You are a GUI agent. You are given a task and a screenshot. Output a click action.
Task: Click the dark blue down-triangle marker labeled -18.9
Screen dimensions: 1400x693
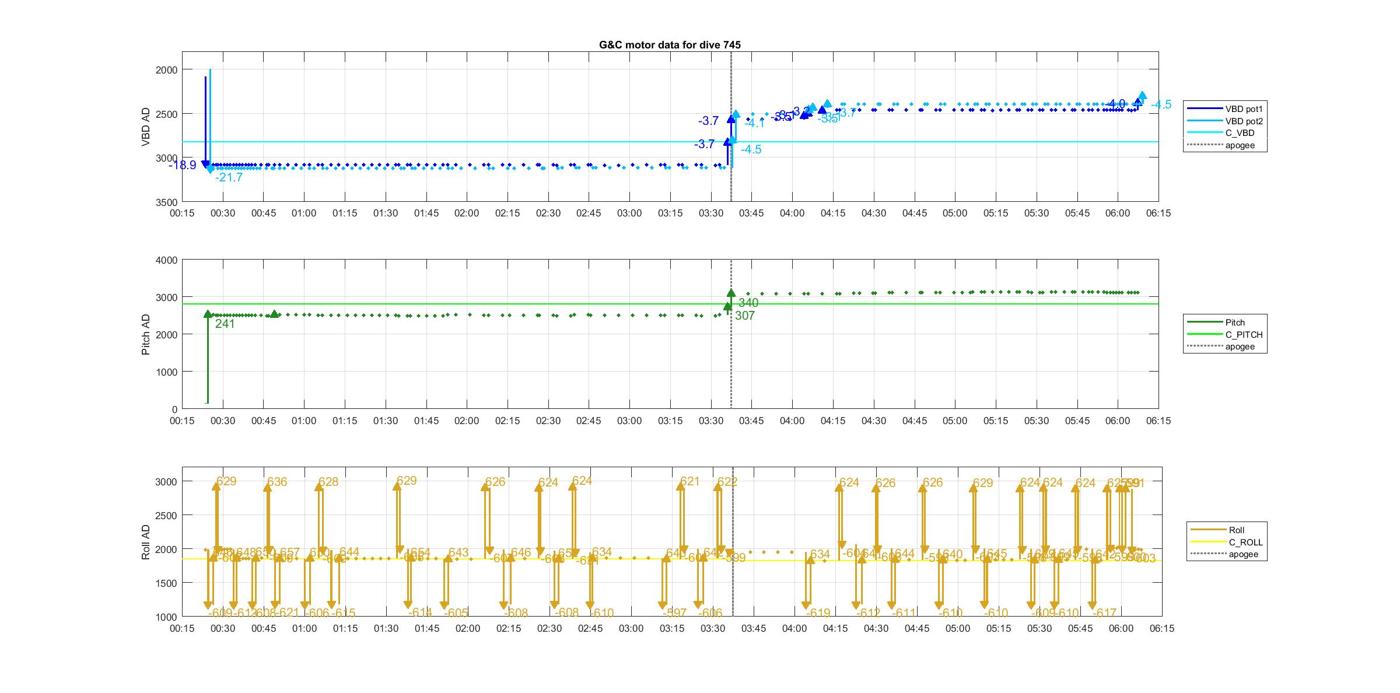click(206, 165)
